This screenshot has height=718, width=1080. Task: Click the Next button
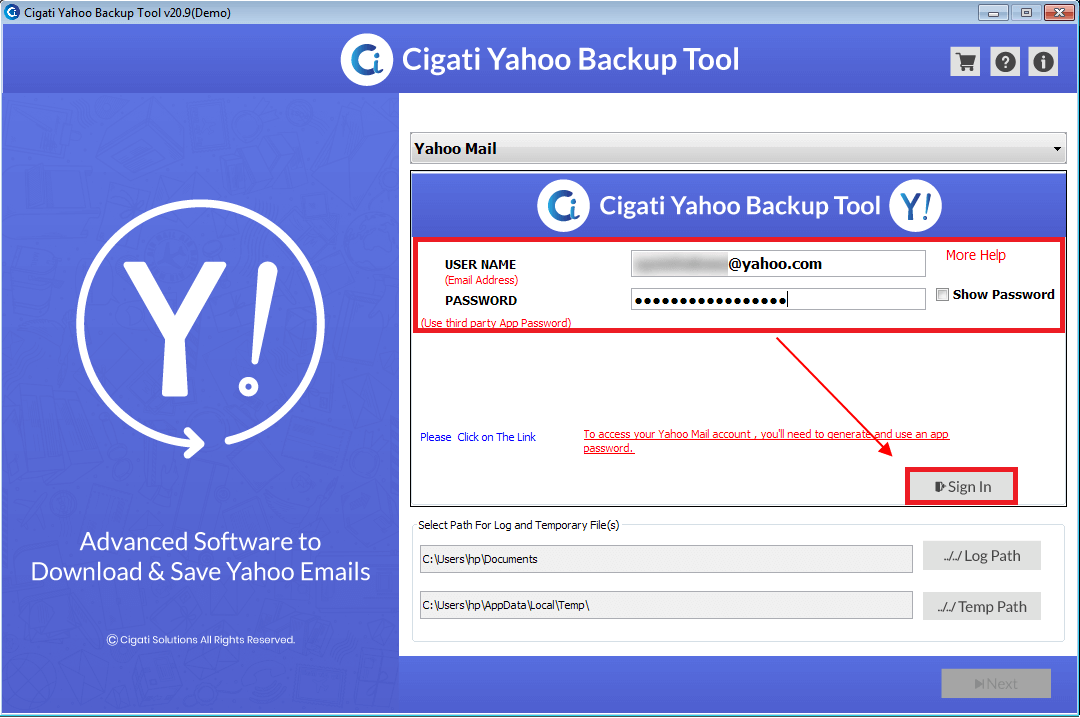996,684
